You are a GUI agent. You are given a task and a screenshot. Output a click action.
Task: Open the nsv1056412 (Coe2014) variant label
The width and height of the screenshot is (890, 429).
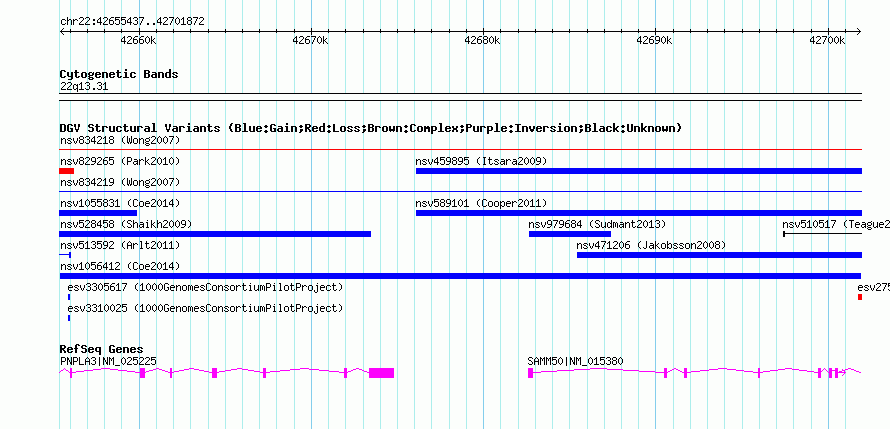120,266
